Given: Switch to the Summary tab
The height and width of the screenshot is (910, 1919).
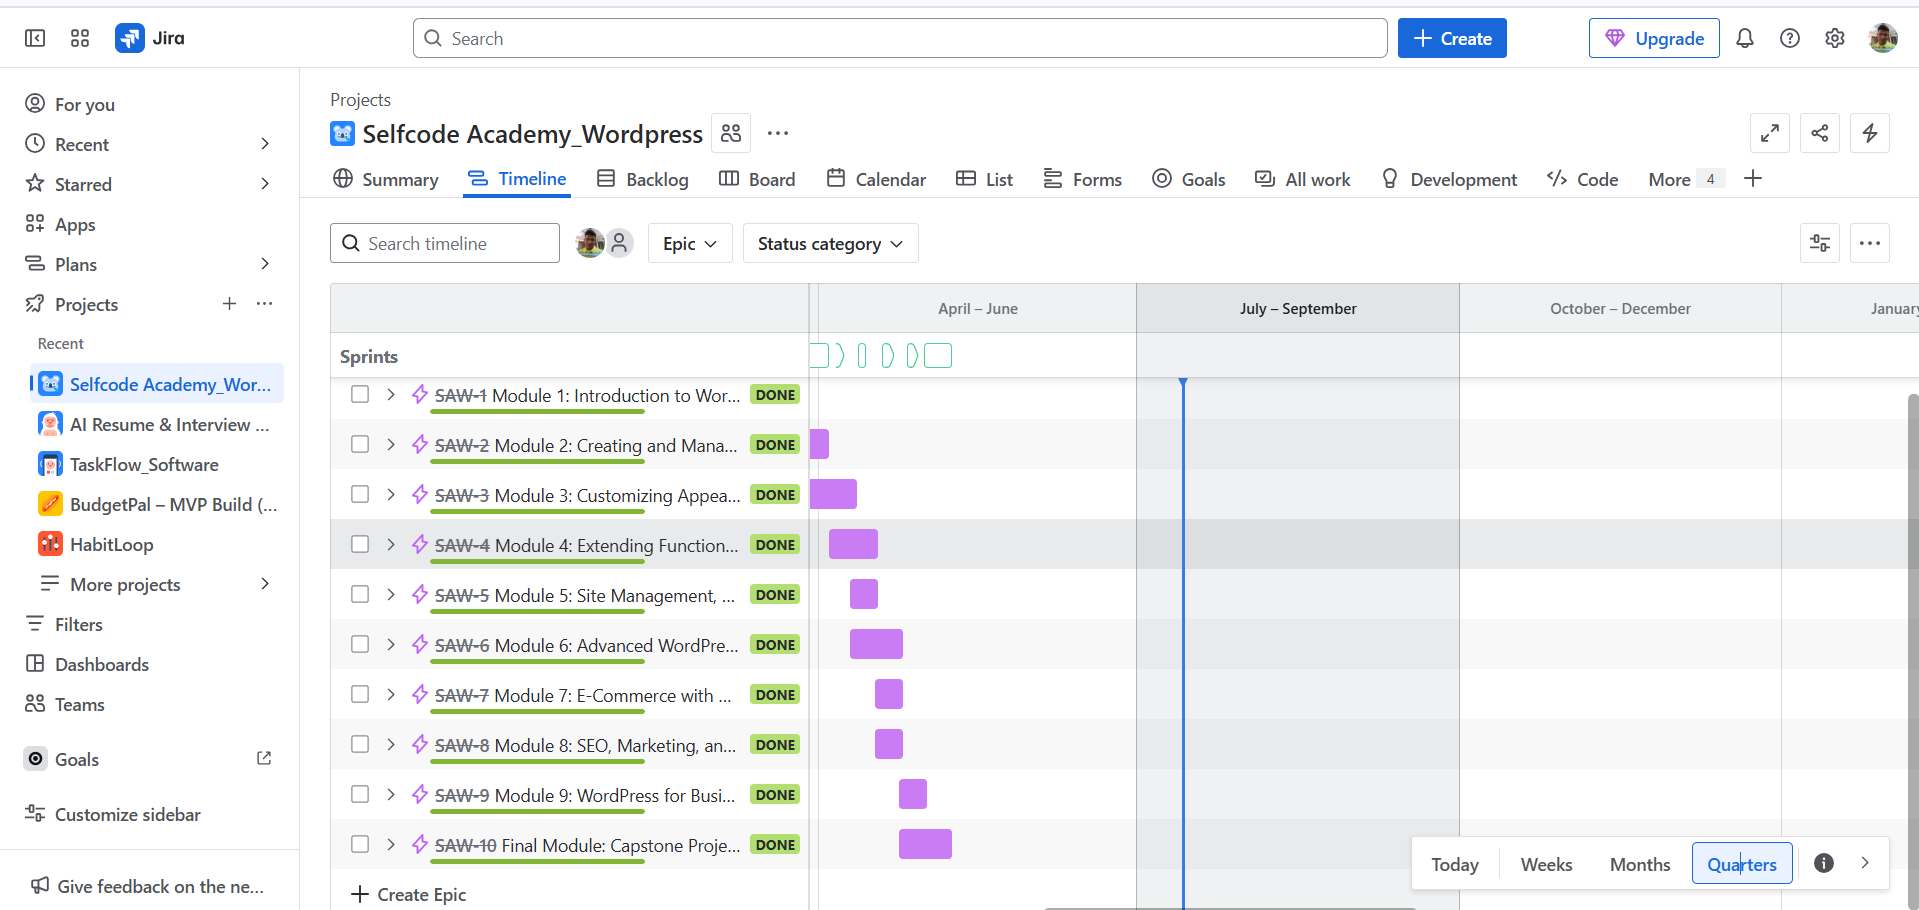Looking at the screenshot, I should coord(385,179).
